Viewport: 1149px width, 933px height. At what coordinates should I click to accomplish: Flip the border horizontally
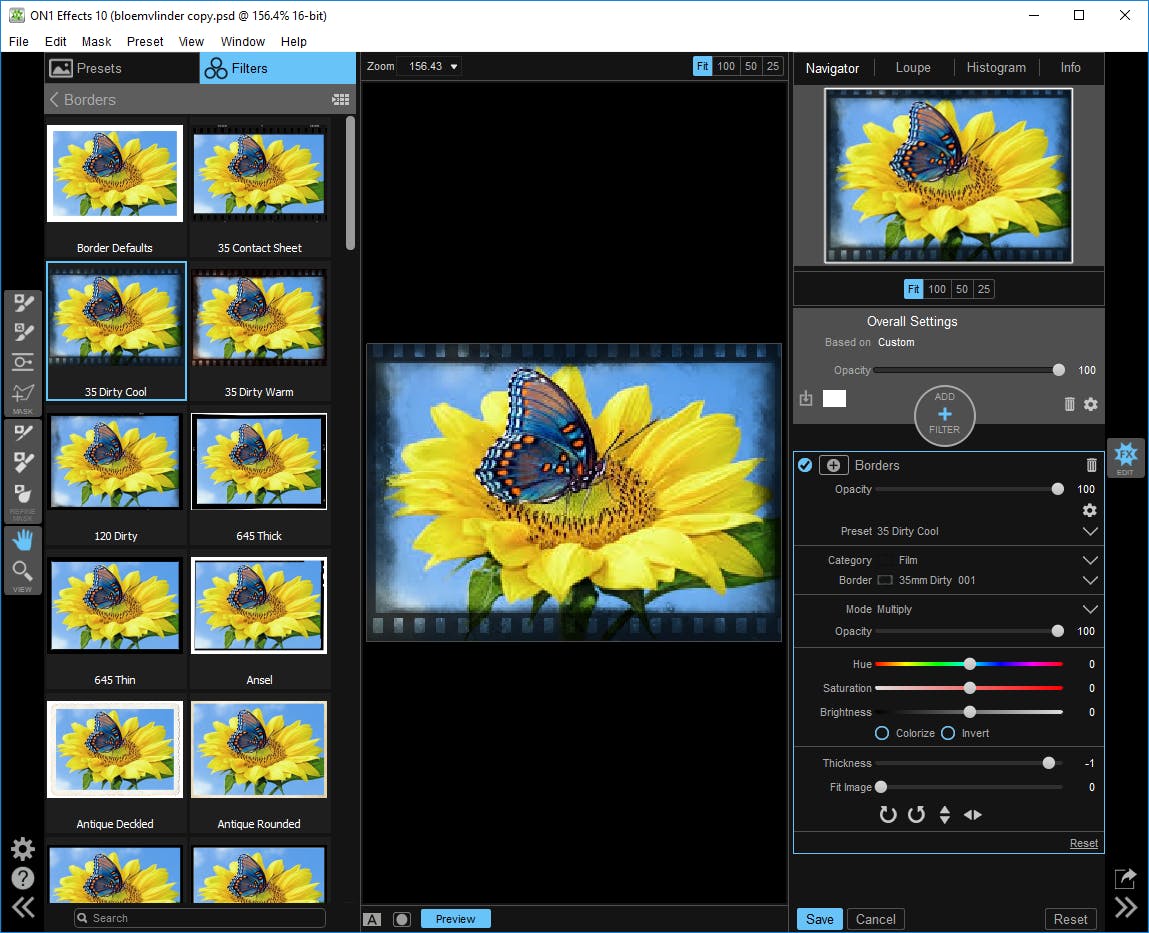(972, 815)
